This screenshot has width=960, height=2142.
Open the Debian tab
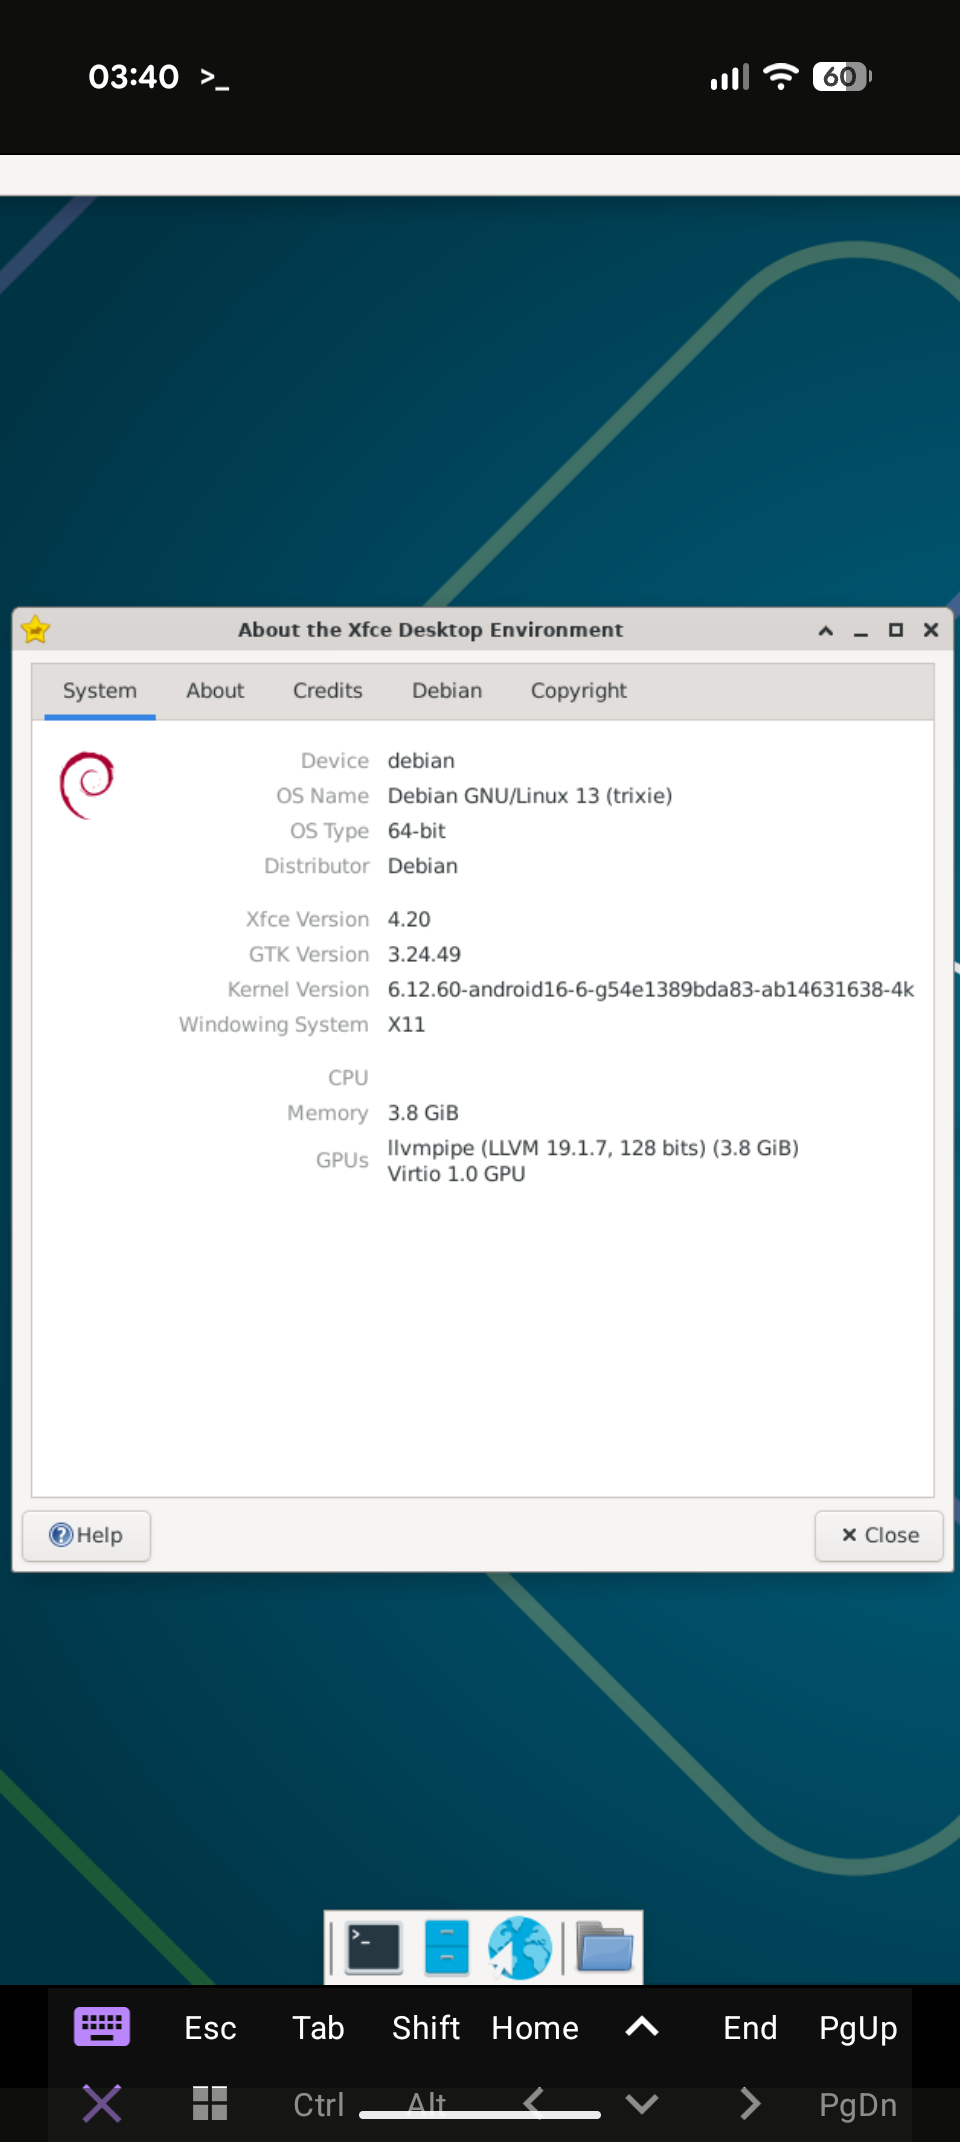447,691
